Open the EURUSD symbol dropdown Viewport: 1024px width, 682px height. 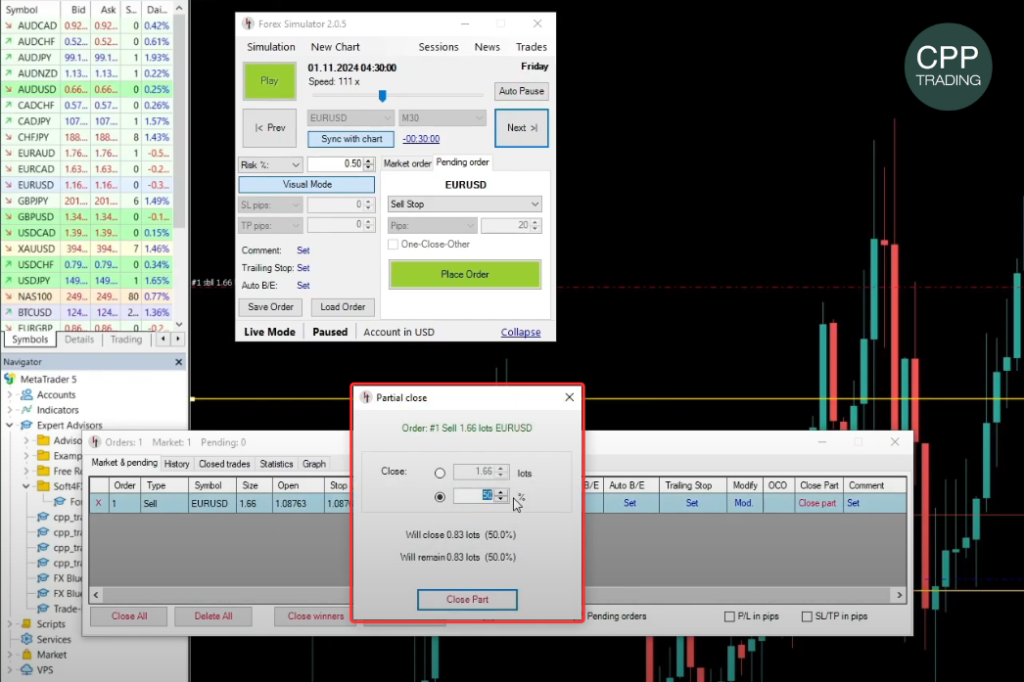350,118
